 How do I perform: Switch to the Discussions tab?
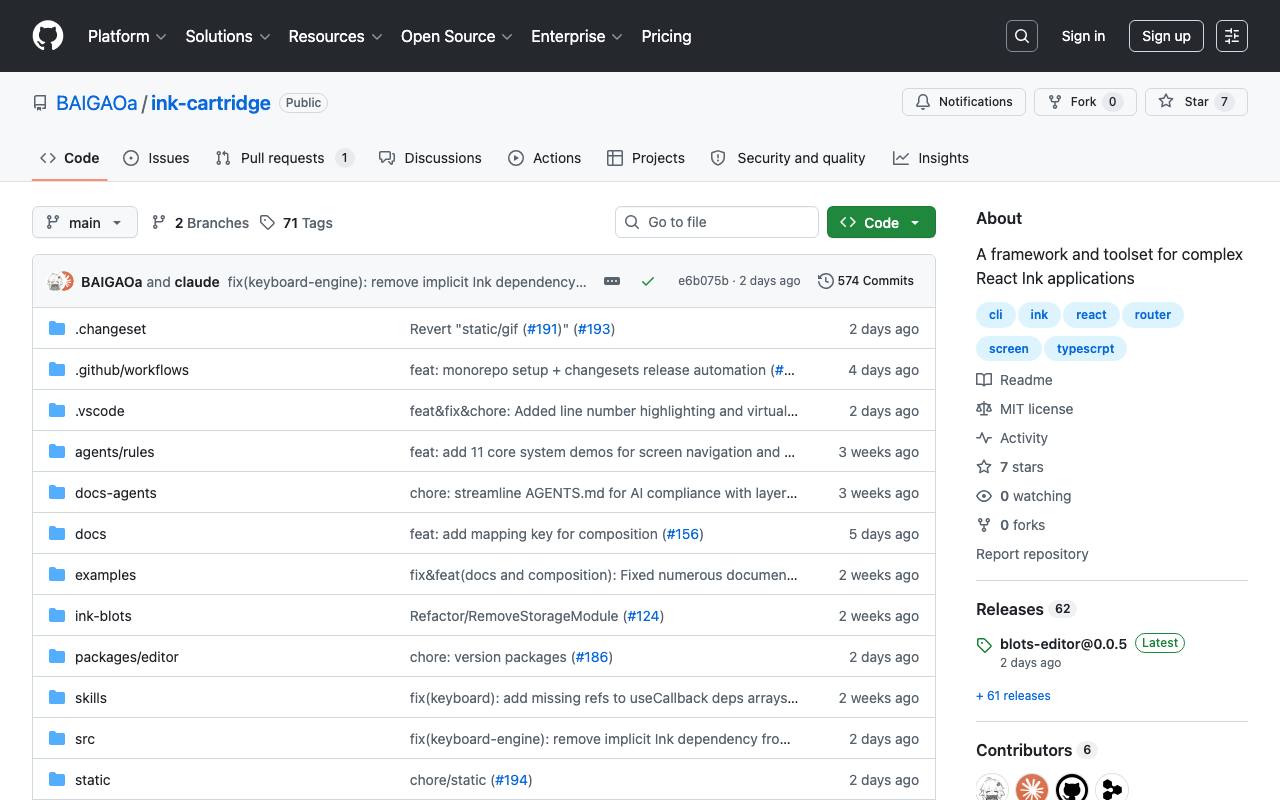click(430, 158)
